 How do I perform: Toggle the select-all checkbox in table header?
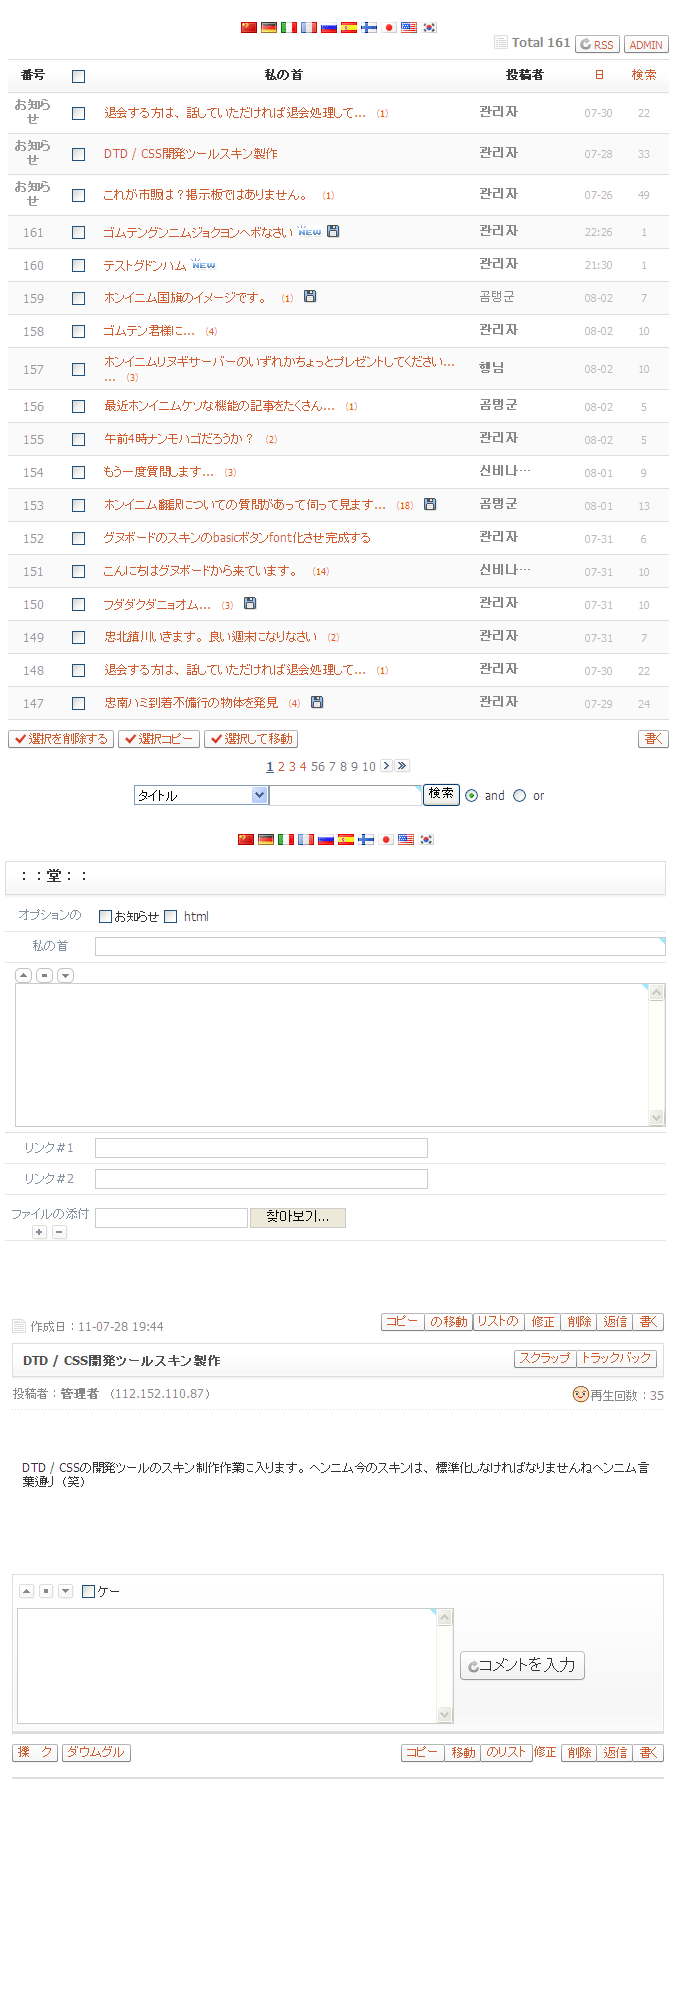click(x=79, y=76)
